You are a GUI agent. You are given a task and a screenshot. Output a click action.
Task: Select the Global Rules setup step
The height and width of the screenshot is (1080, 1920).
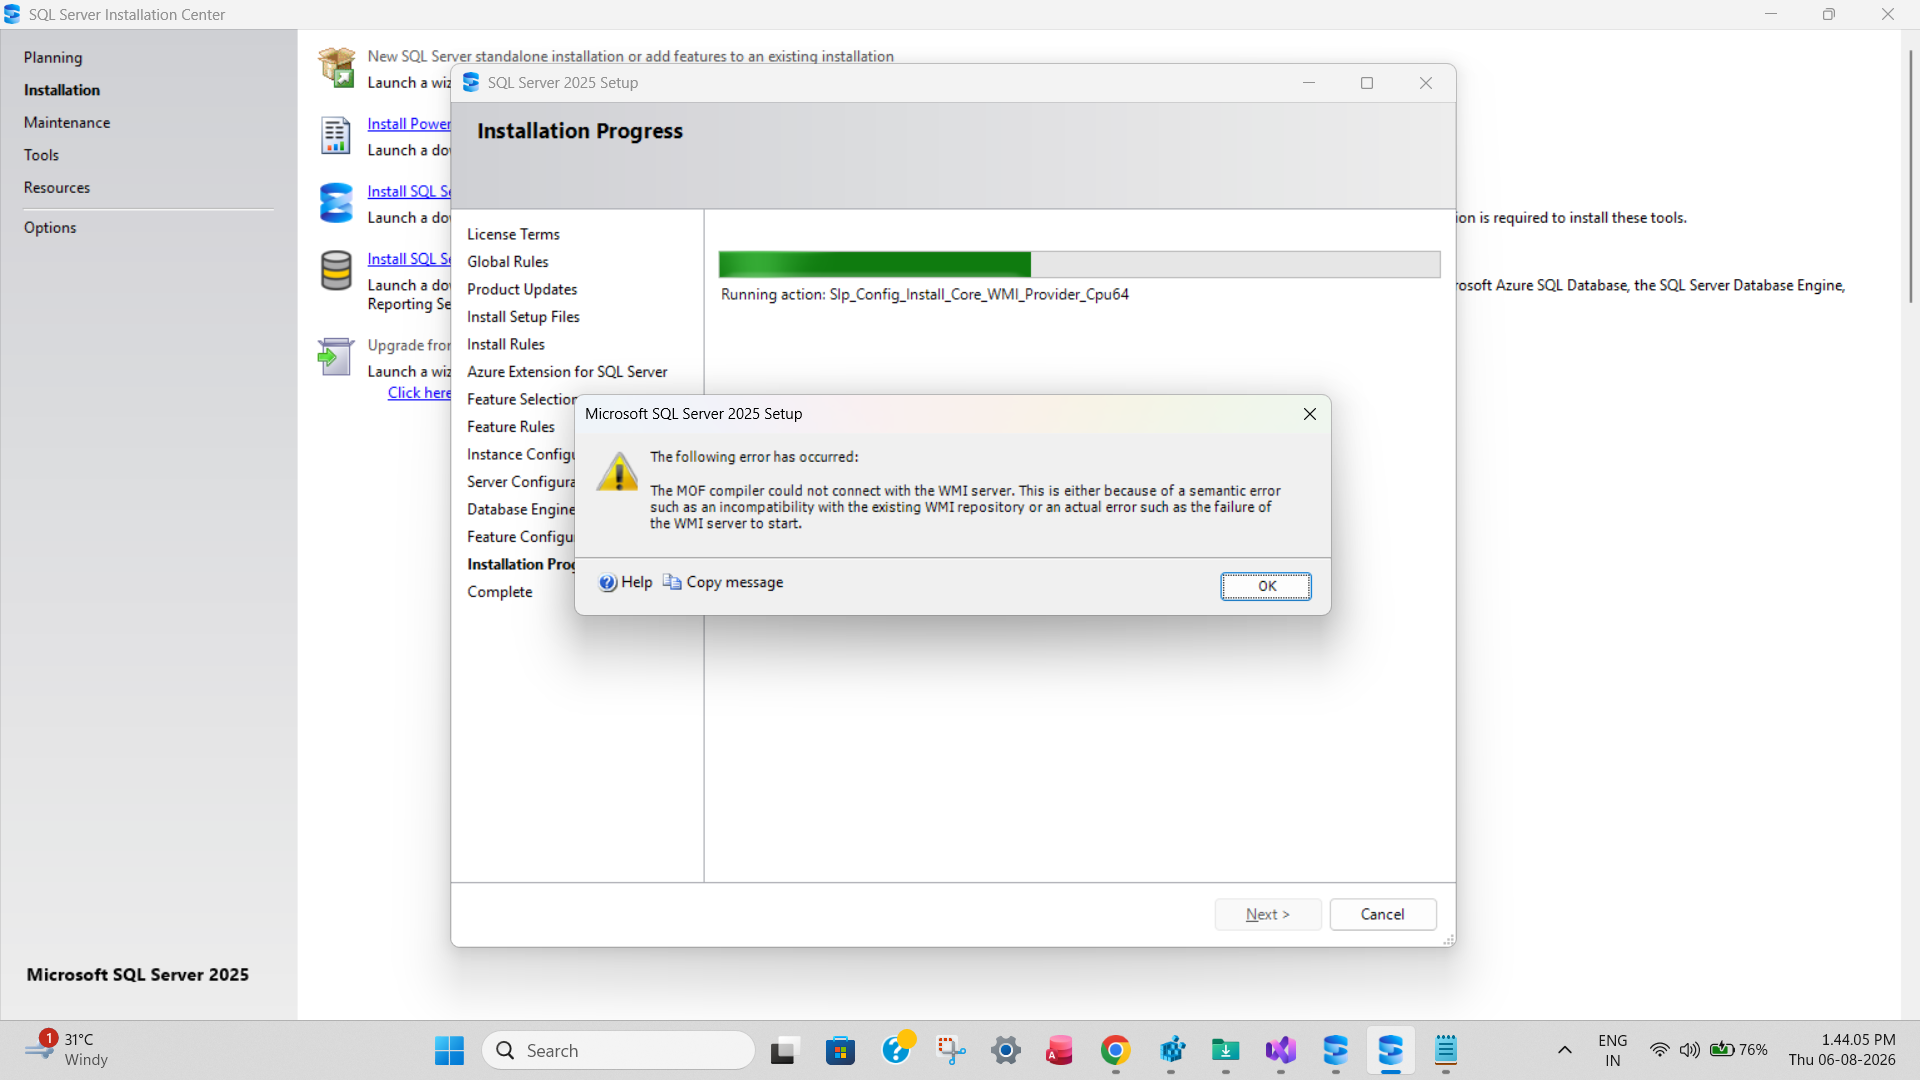[x=508, y=262]
